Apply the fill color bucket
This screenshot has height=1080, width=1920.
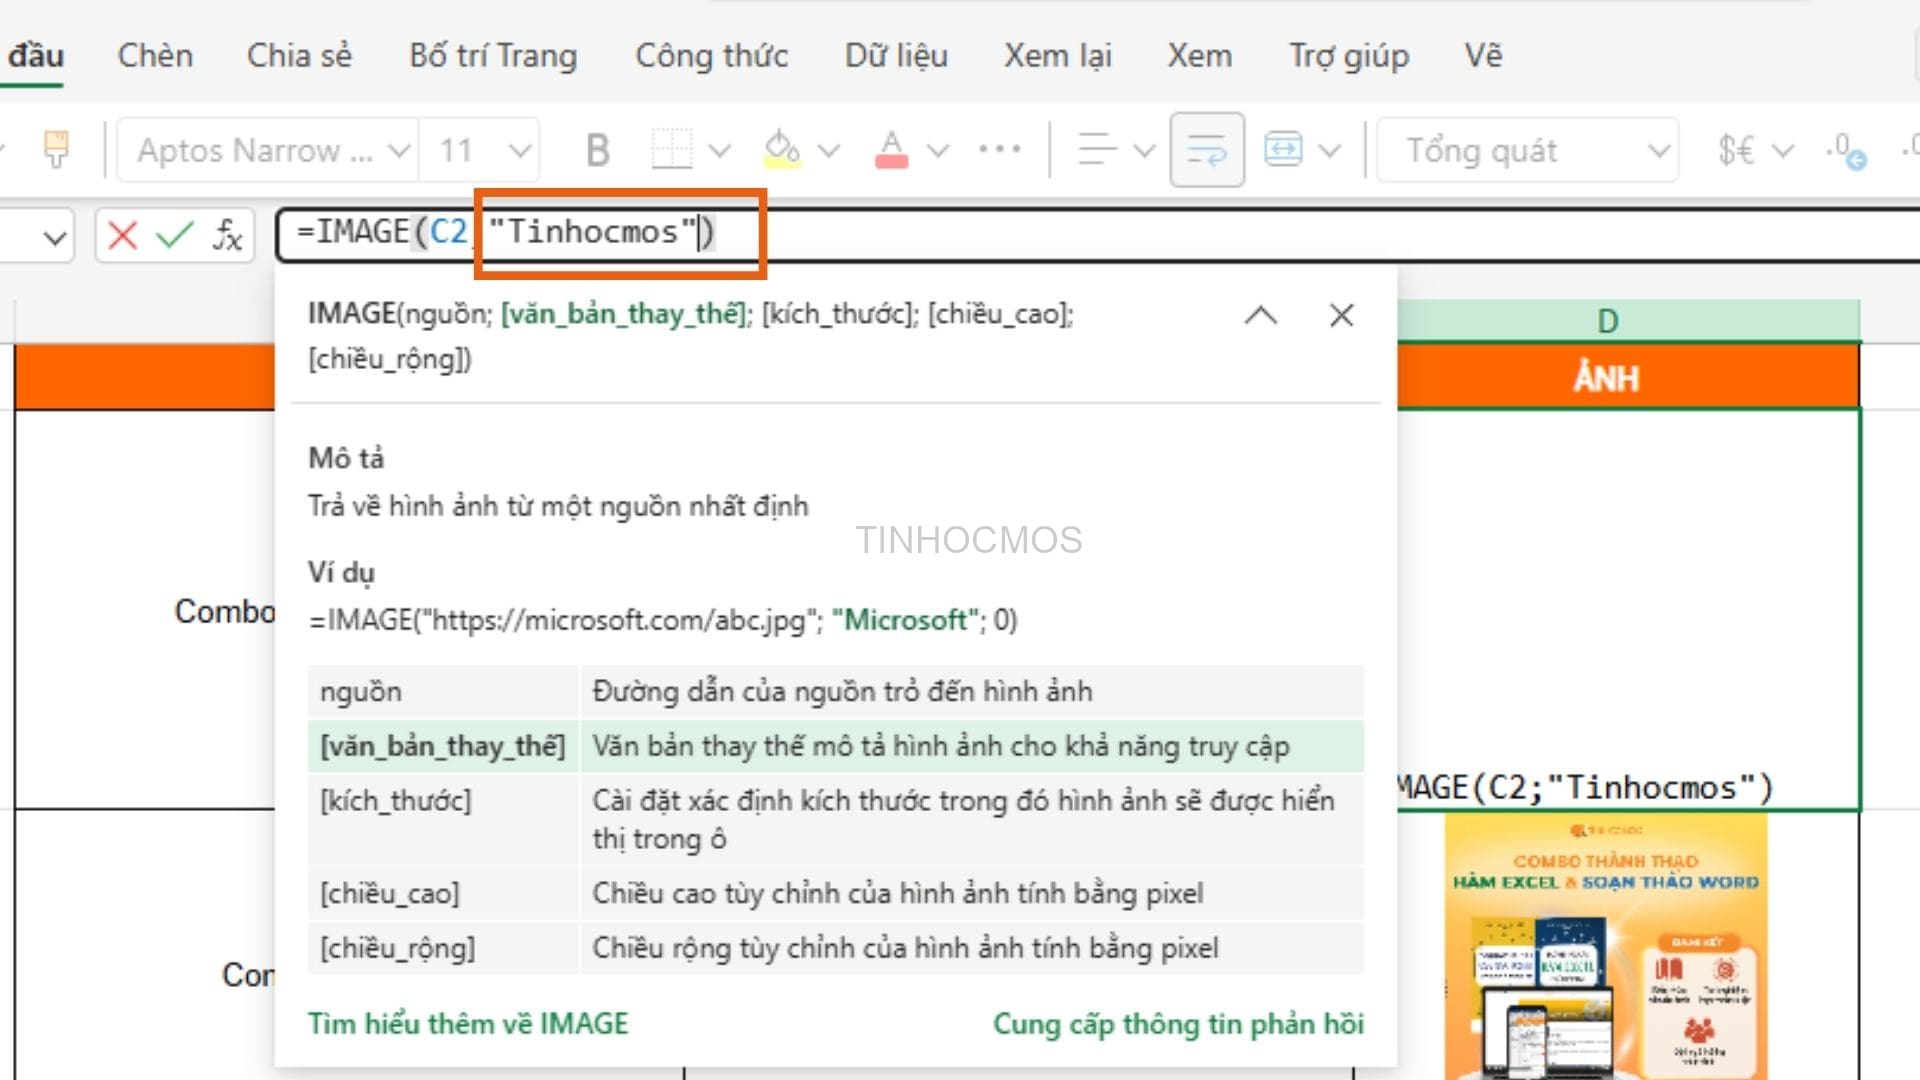tap(781, 150)
